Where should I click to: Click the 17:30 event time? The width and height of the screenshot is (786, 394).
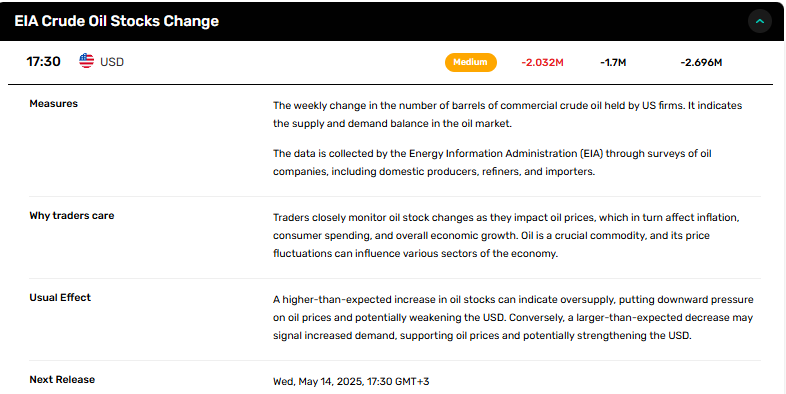[44, 62]
